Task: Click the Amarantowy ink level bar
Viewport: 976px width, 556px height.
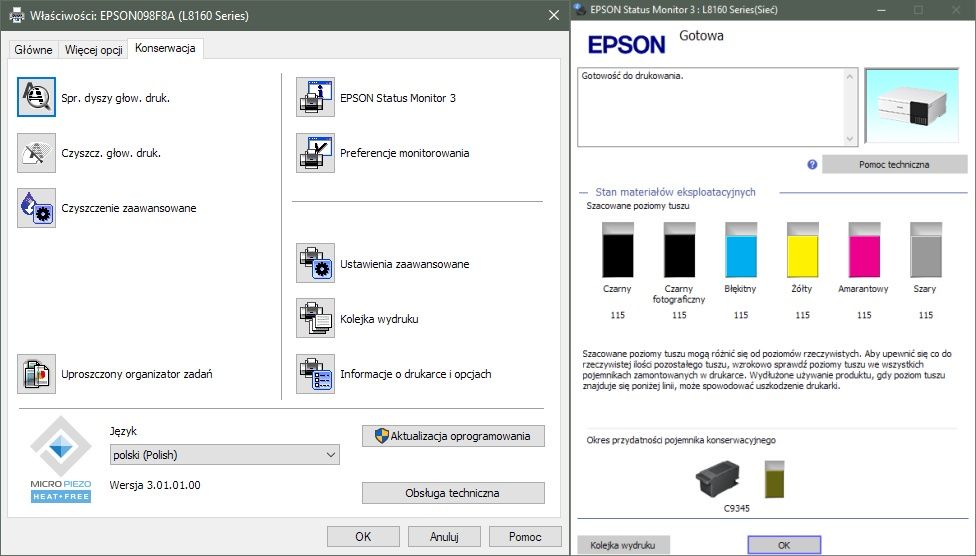Action: tap(864, 250)
